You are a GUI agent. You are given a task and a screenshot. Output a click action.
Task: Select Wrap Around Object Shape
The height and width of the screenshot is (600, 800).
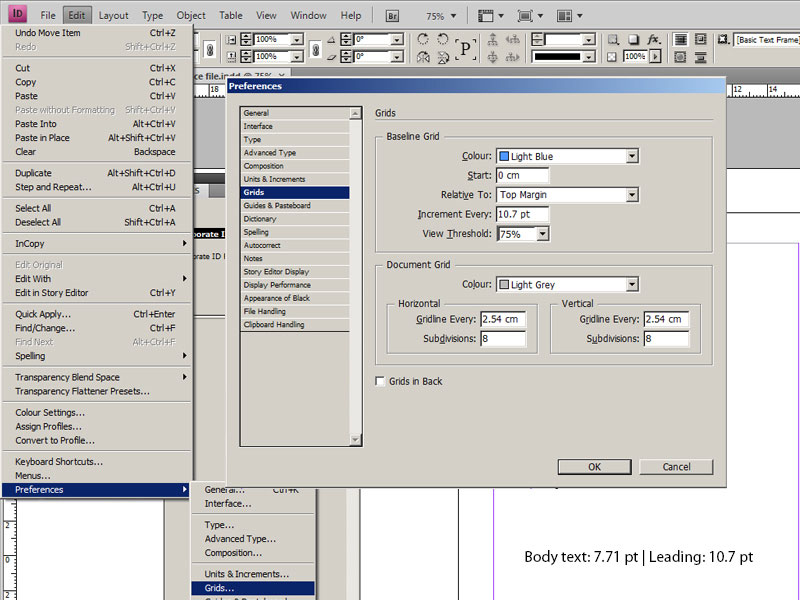click(680, 57)
